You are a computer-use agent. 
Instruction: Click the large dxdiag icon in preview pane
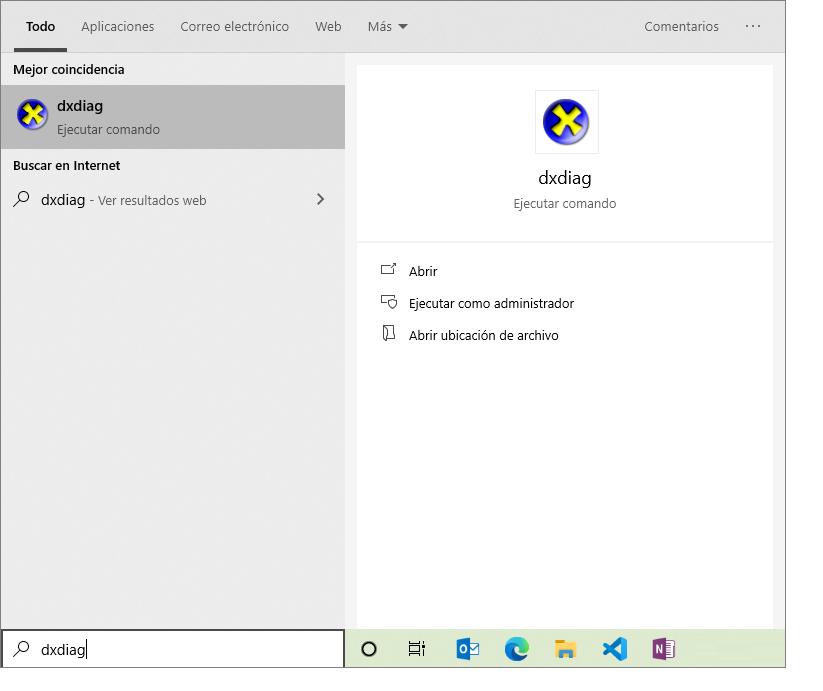566,122
